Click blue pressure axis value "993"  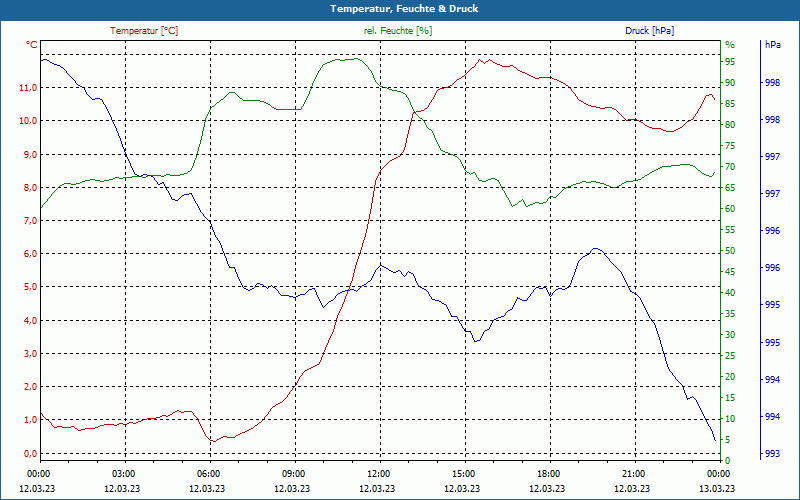tap(772, 454)
